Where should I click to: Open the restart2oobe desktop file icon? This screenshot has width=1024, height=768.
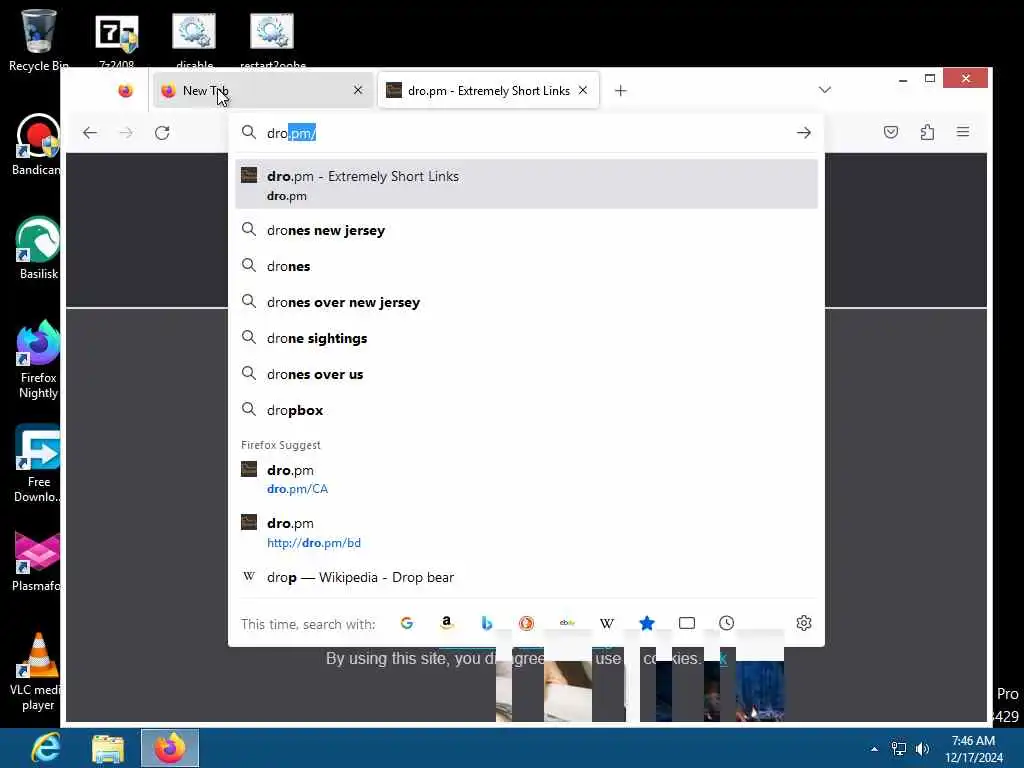(x=272, y=39)
